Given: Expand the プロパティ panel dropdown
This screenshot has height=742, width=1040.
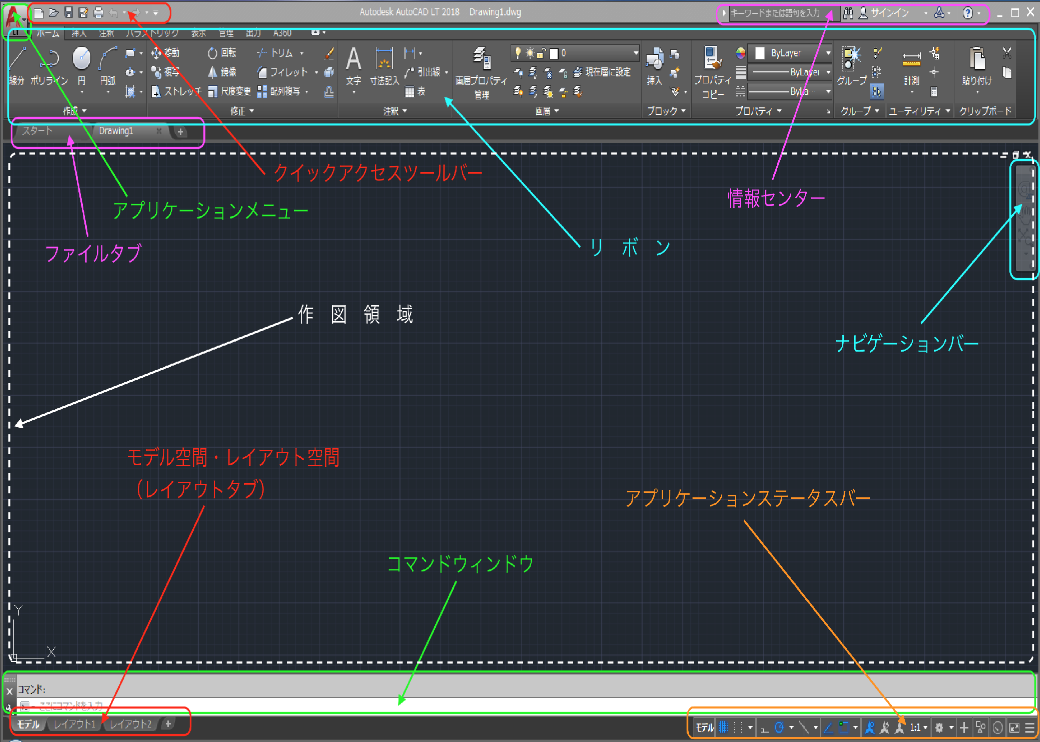Looking at the screenshot, I should pyautogui.click(x=758, y=111).
